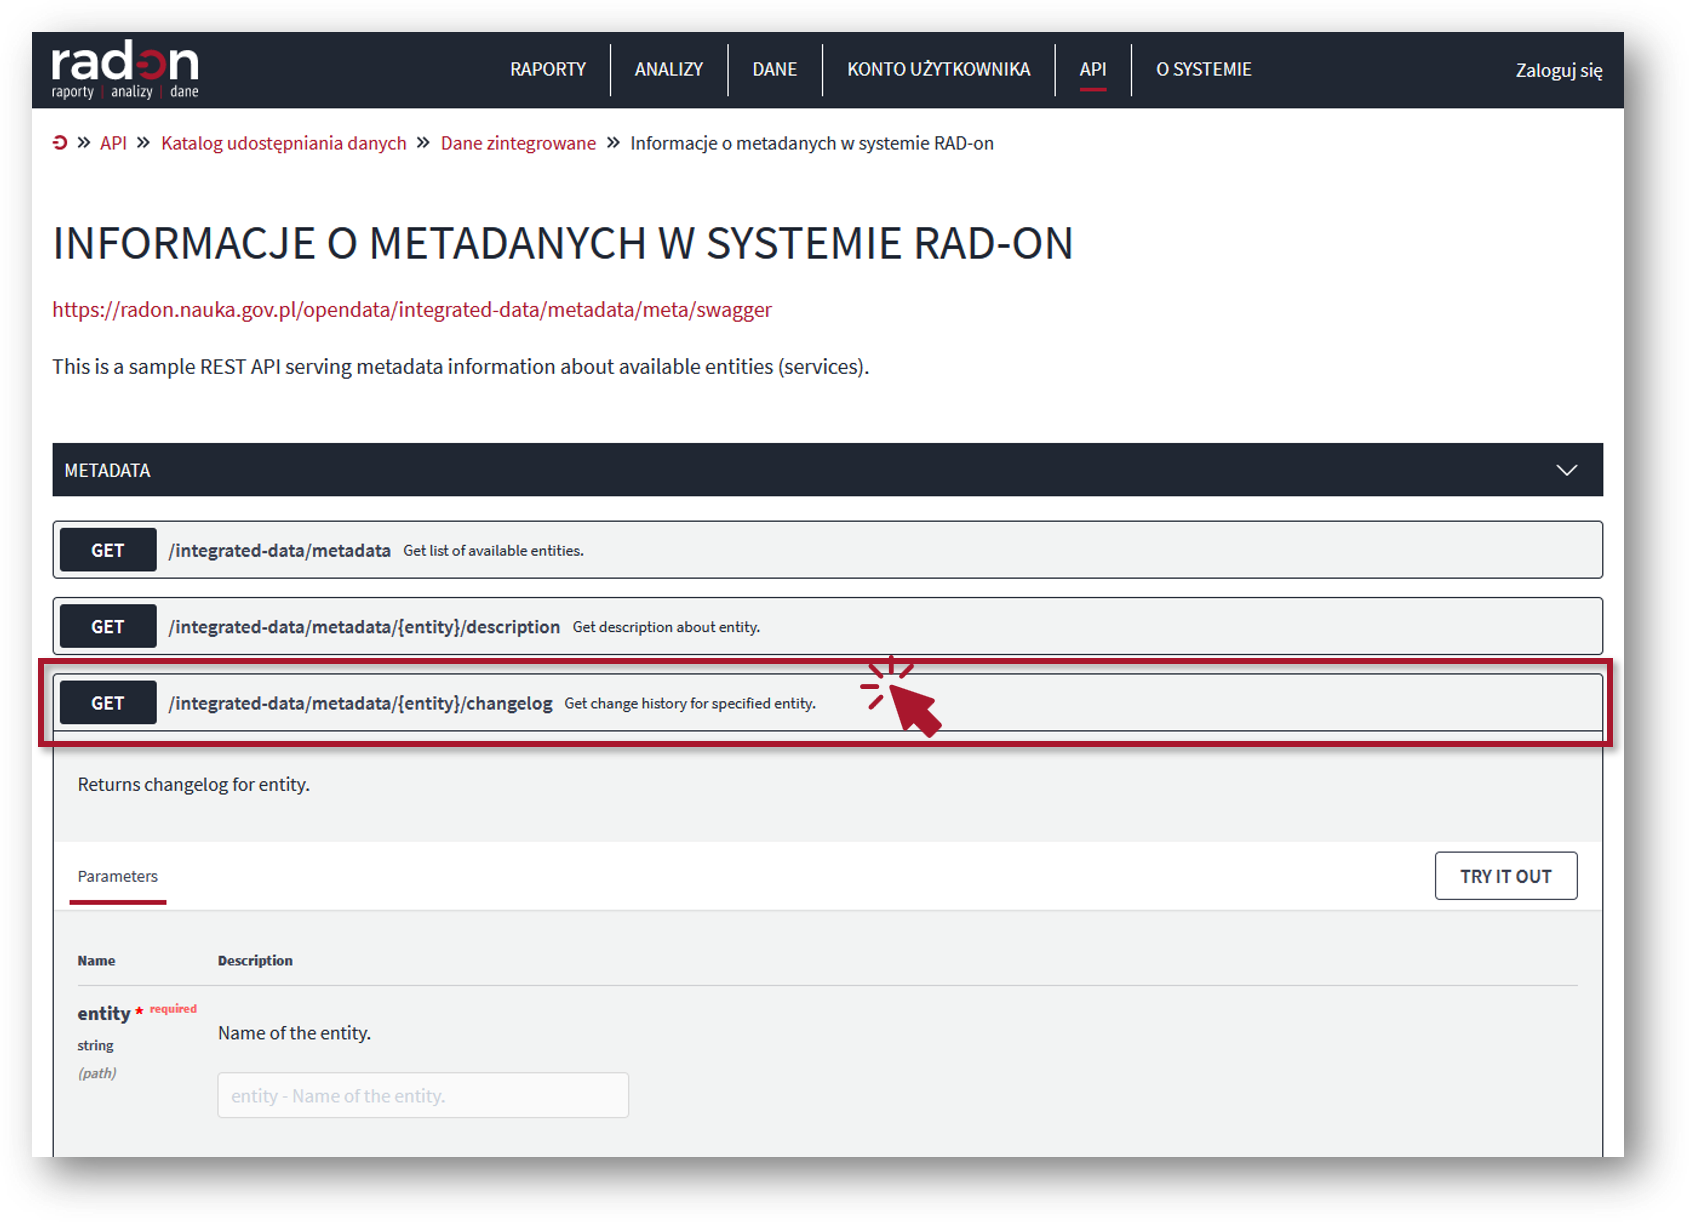This screenshot has height=1222, width=1689.
Task: Open Katalog udostępniania danych breadcrumb
Action: pyautogui.click(x=284, y=143)
